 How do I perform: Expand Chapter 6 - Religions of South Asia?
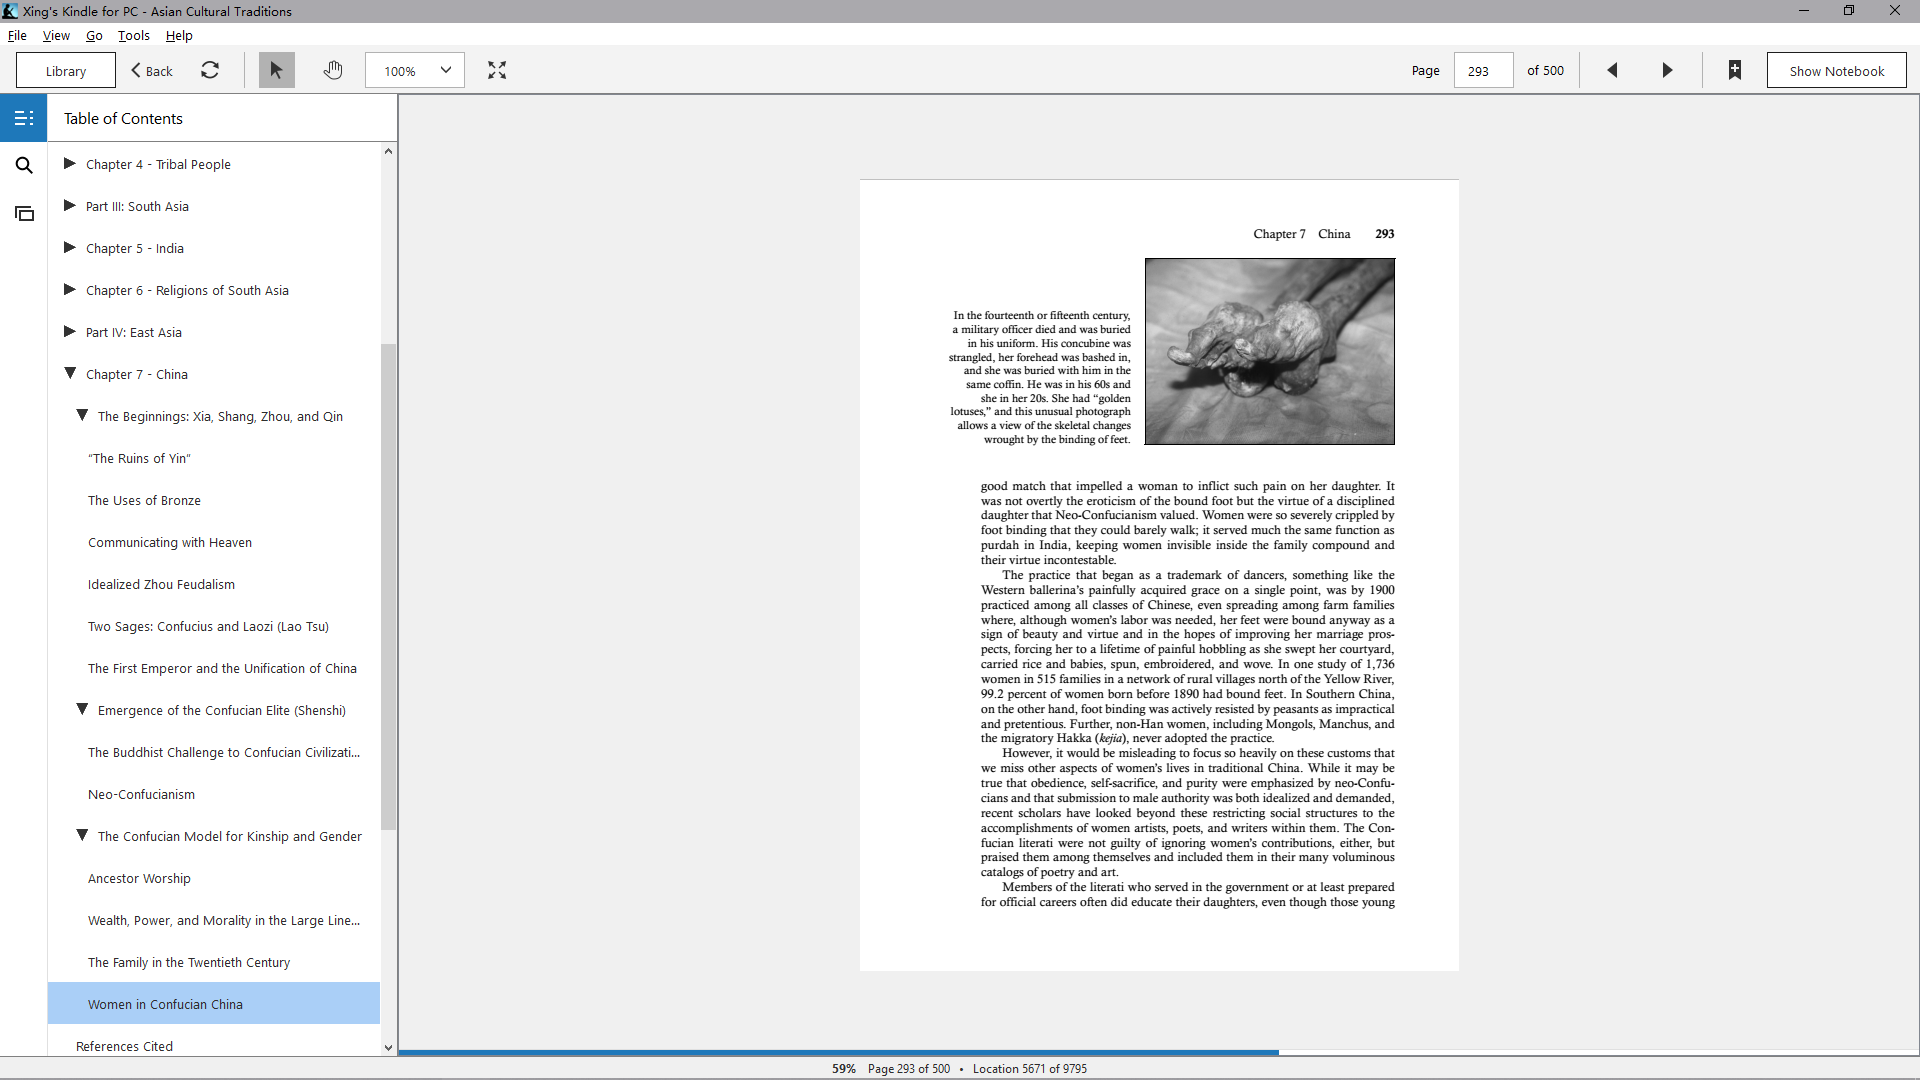[x=70, y=289]
